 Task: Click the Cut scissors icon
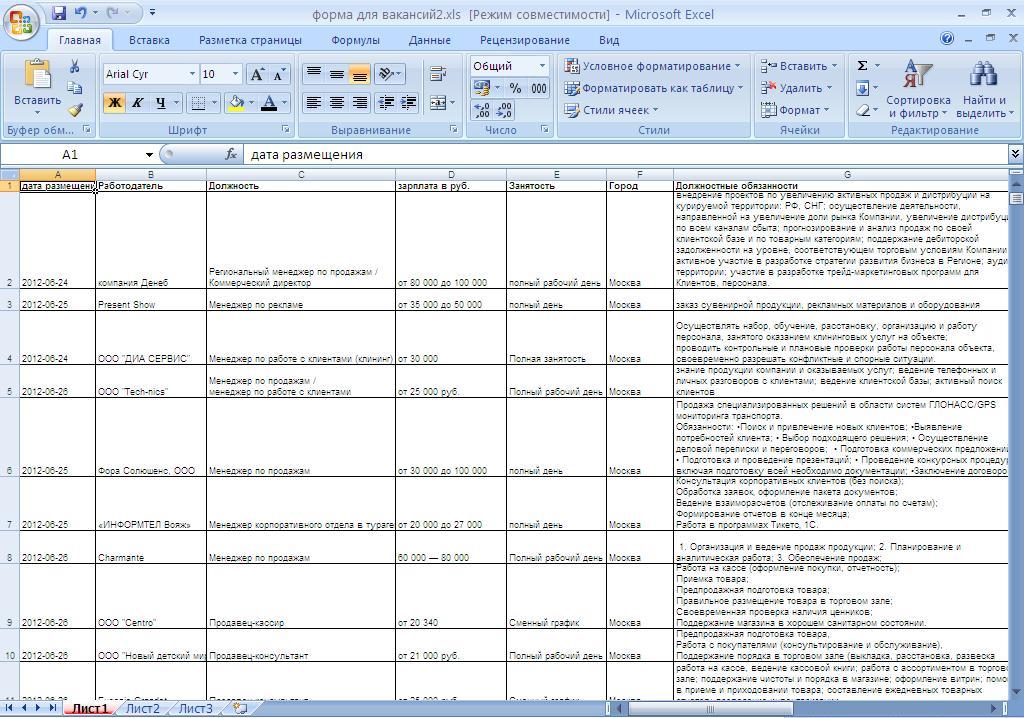[x=74, y=66]
